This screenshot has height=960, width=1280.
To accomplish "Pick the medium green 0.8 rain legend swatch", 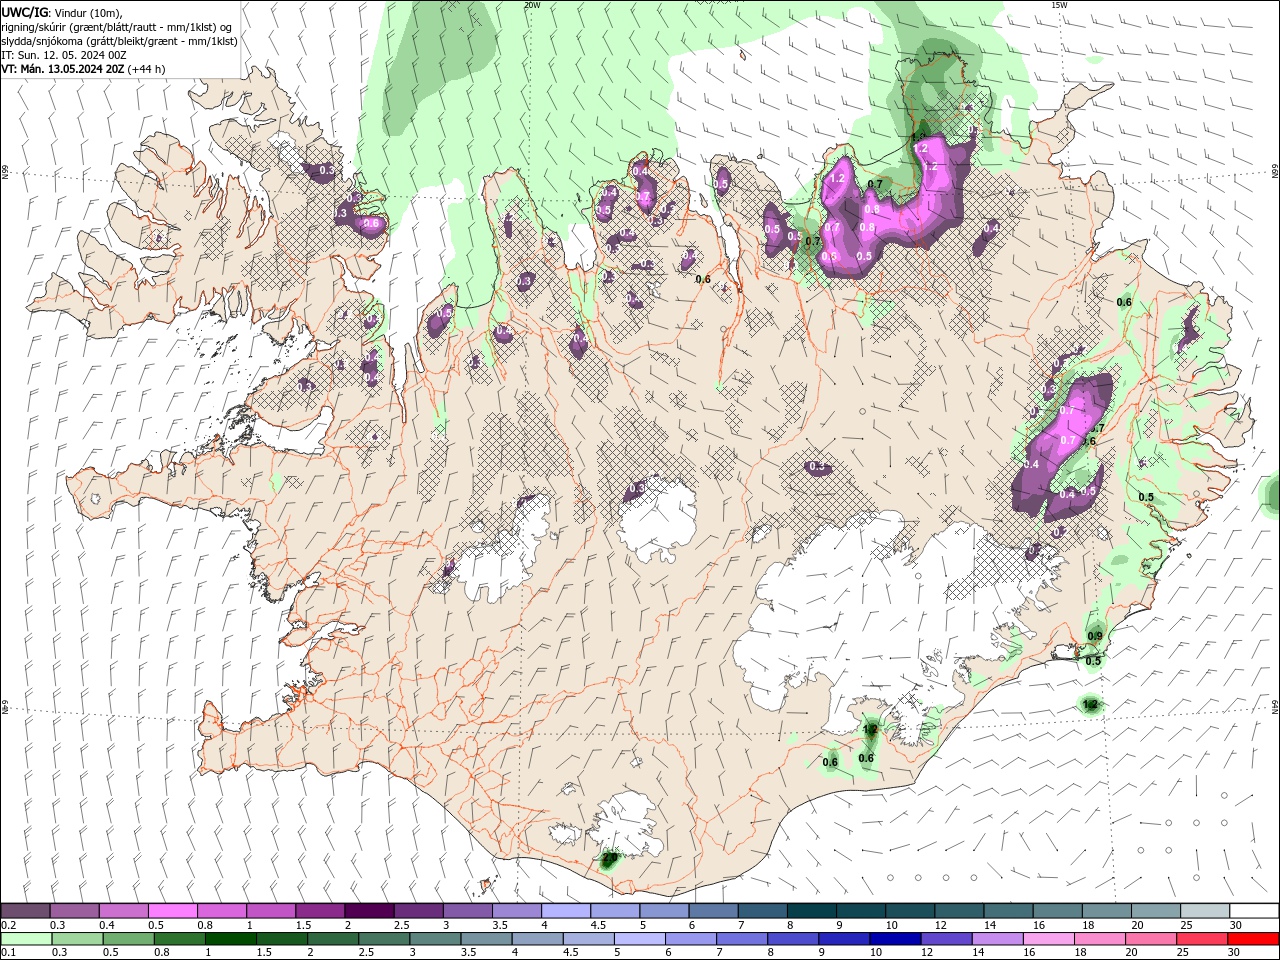I will click(x=179, y=939).
